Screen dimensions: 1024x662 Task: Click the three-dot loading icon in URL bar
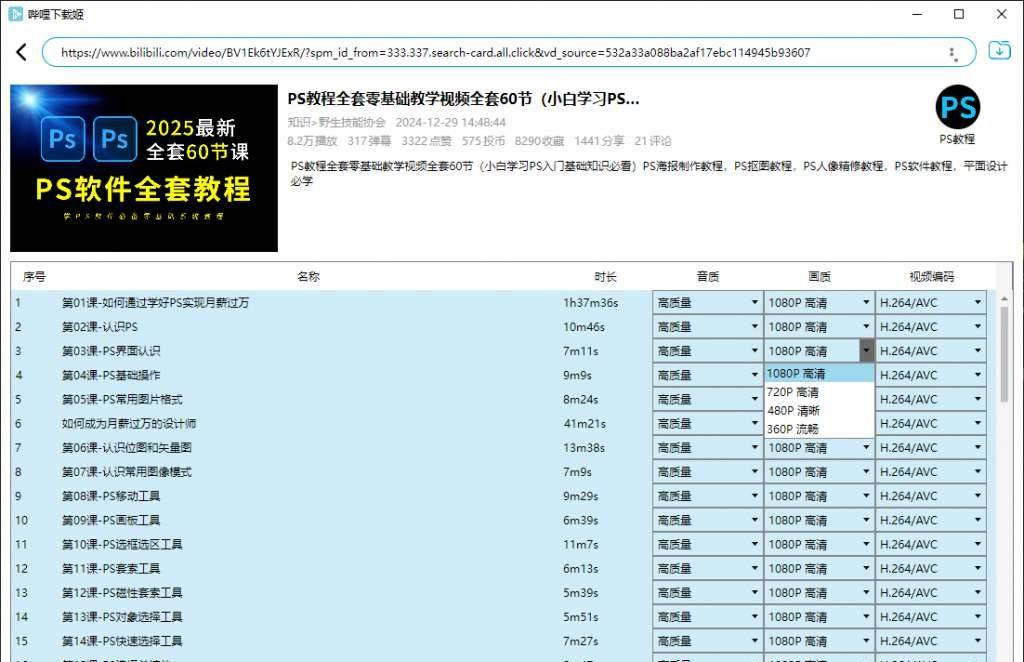click(x=952, y=53)
